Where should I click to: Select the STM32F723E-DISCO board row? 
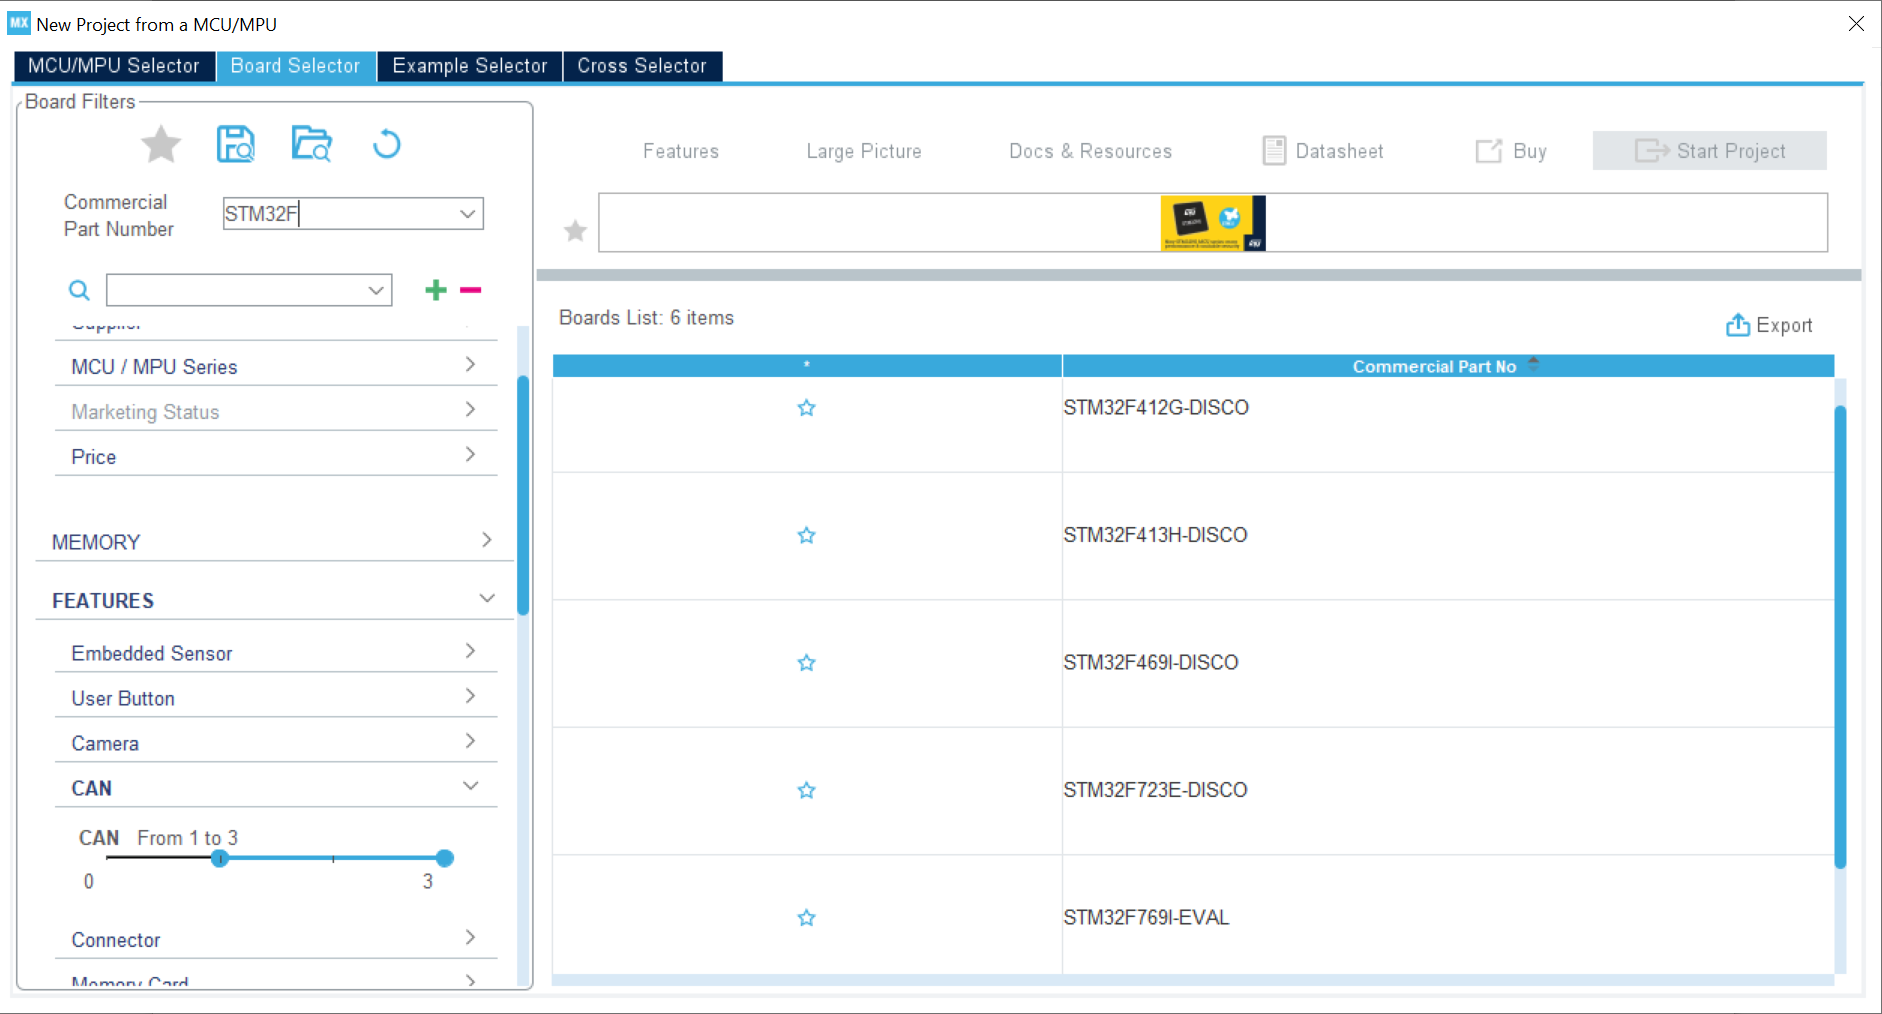pyautogui.click(x=1193, y=790)
